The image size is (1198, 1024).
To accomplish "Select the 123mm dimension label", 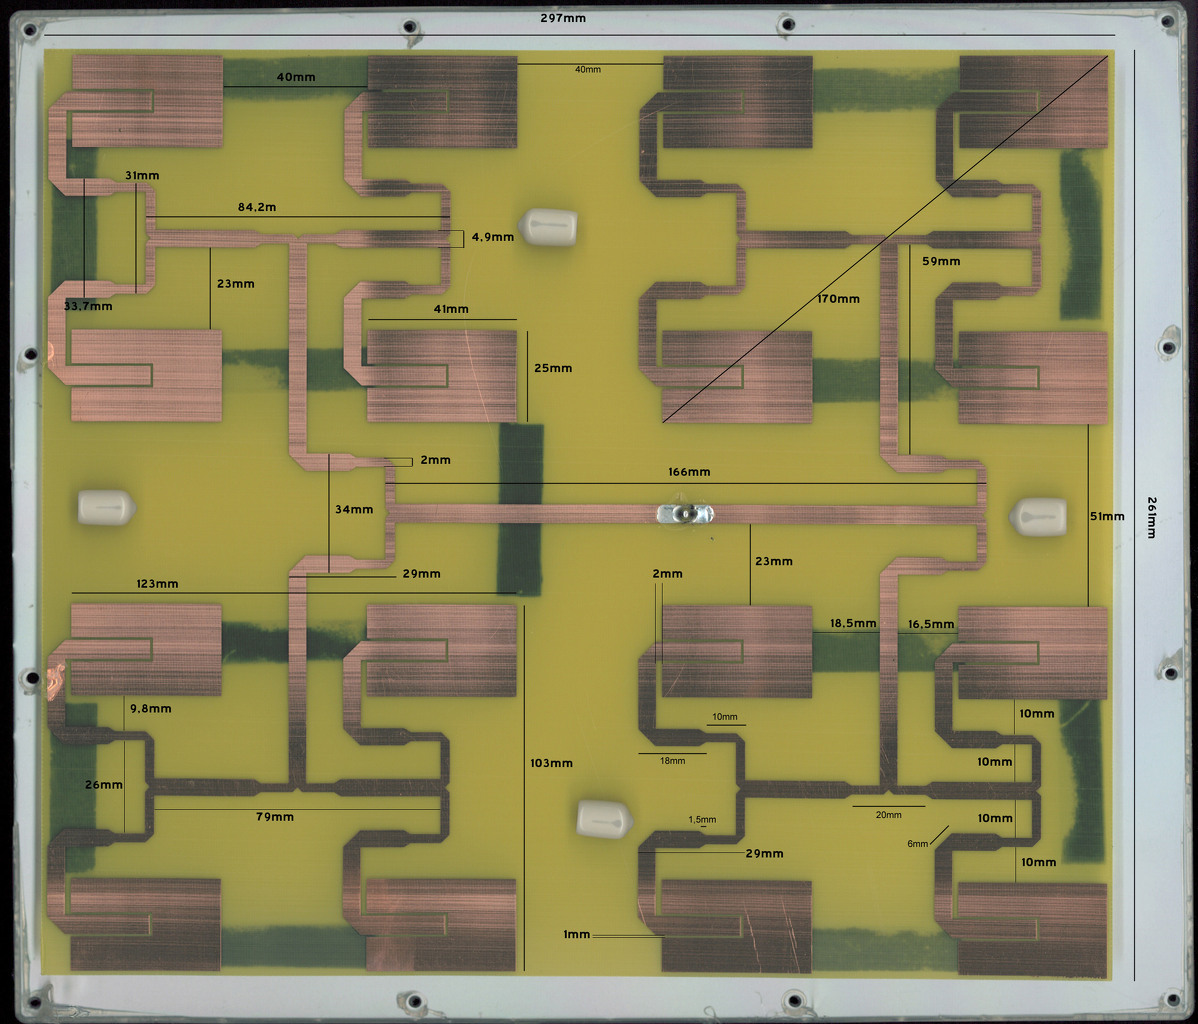I will [157, 583].
